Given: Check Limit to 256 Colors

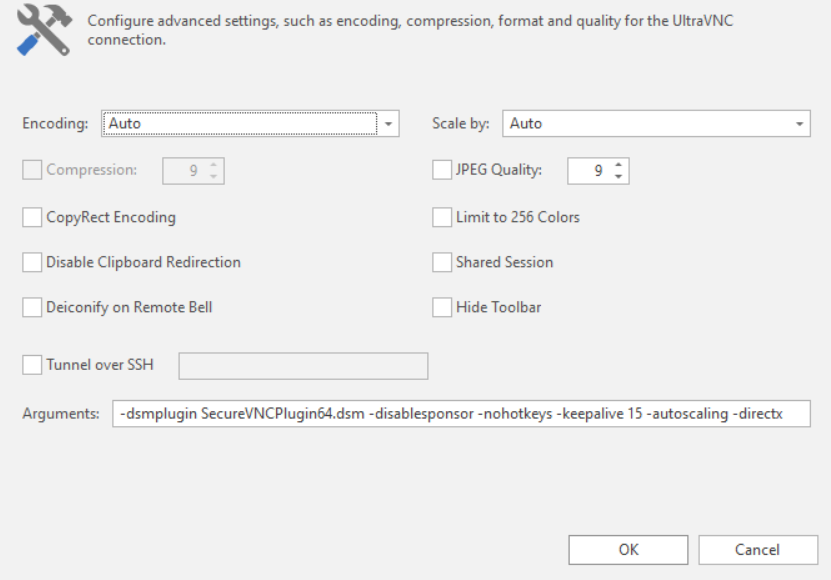Looking at the screenshot, I should pos(442,217).
